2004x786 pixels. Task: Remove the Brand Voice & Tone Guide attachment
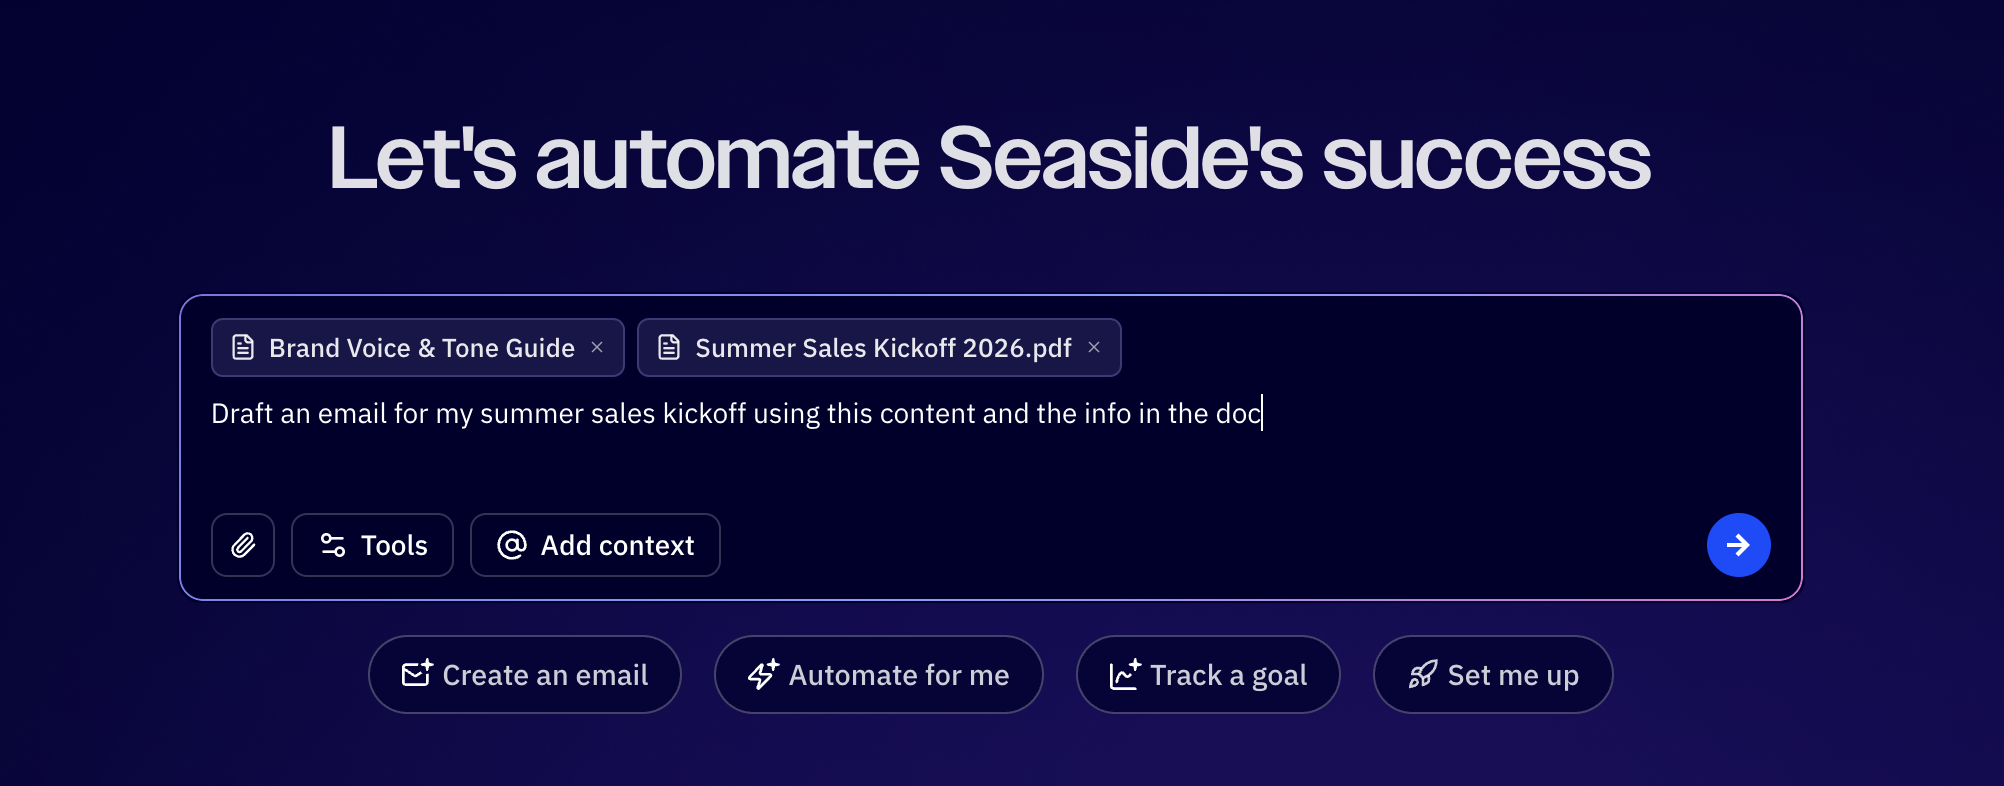597,347
